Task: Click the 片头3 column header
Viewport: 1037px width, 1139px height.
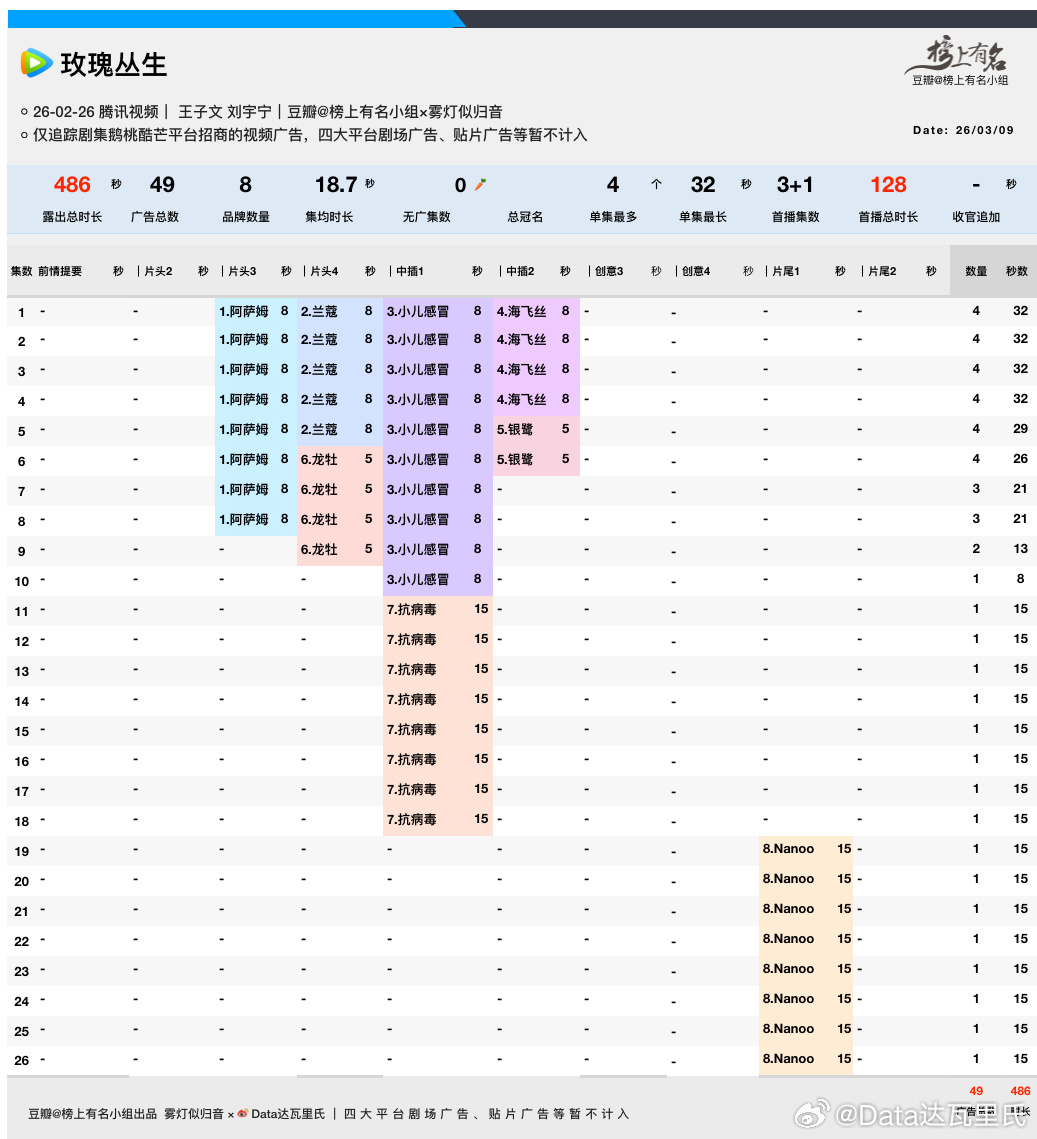Action: click(241, 271)
